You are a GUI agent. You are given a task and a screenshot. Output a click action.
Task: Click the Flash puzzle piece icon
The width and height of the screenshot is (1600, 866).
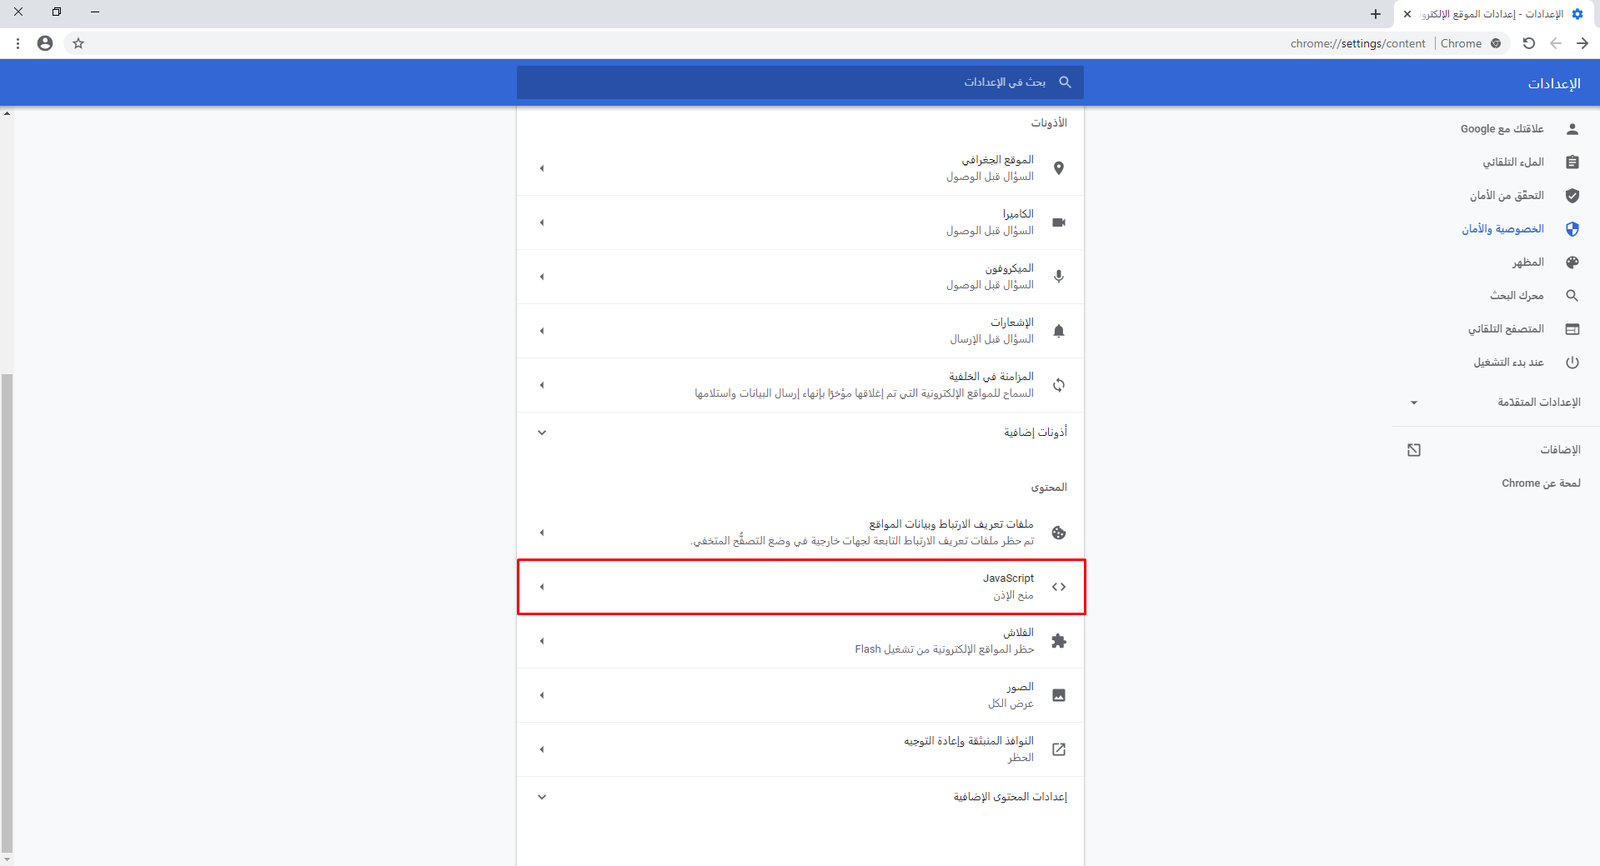pos(1058,641)
